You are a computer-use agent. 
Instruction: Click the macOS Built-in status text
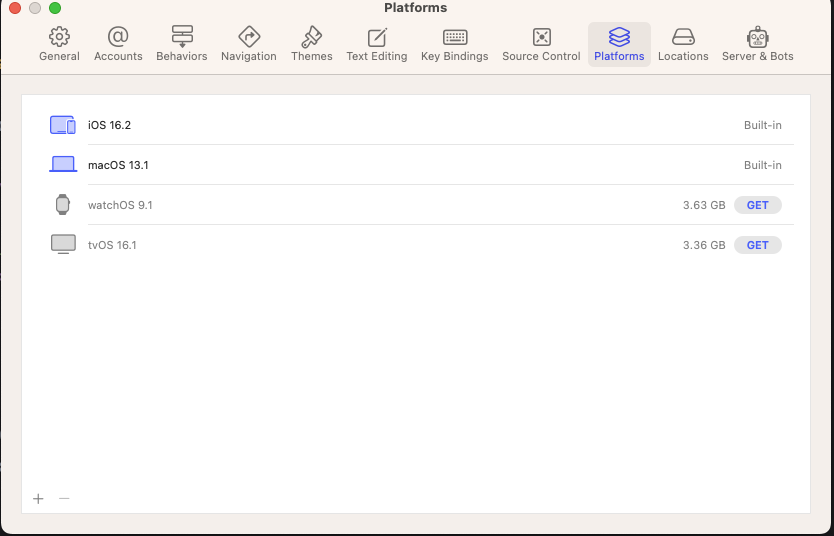[763, 165]
